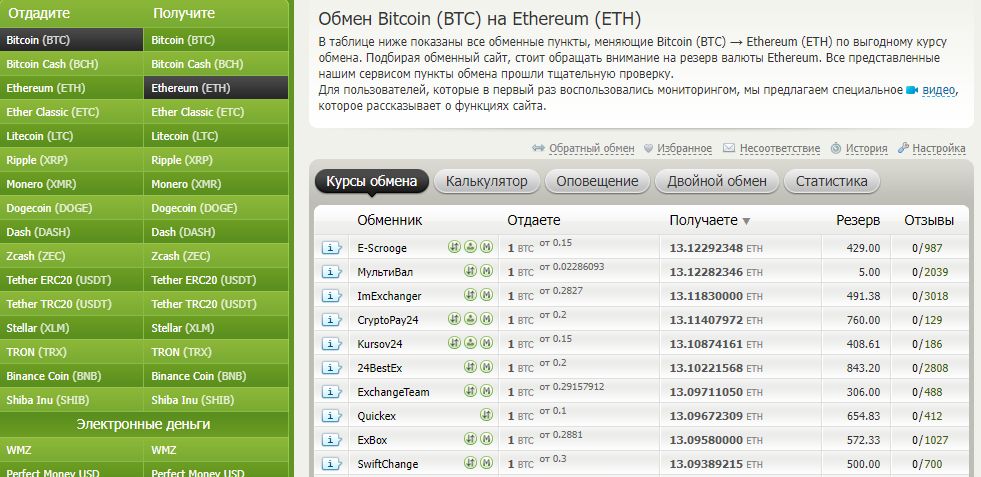This screenshot has height=477, width=981.
Task: Click the M badge in Kursov24 row
Action: (x=486, y=343)
